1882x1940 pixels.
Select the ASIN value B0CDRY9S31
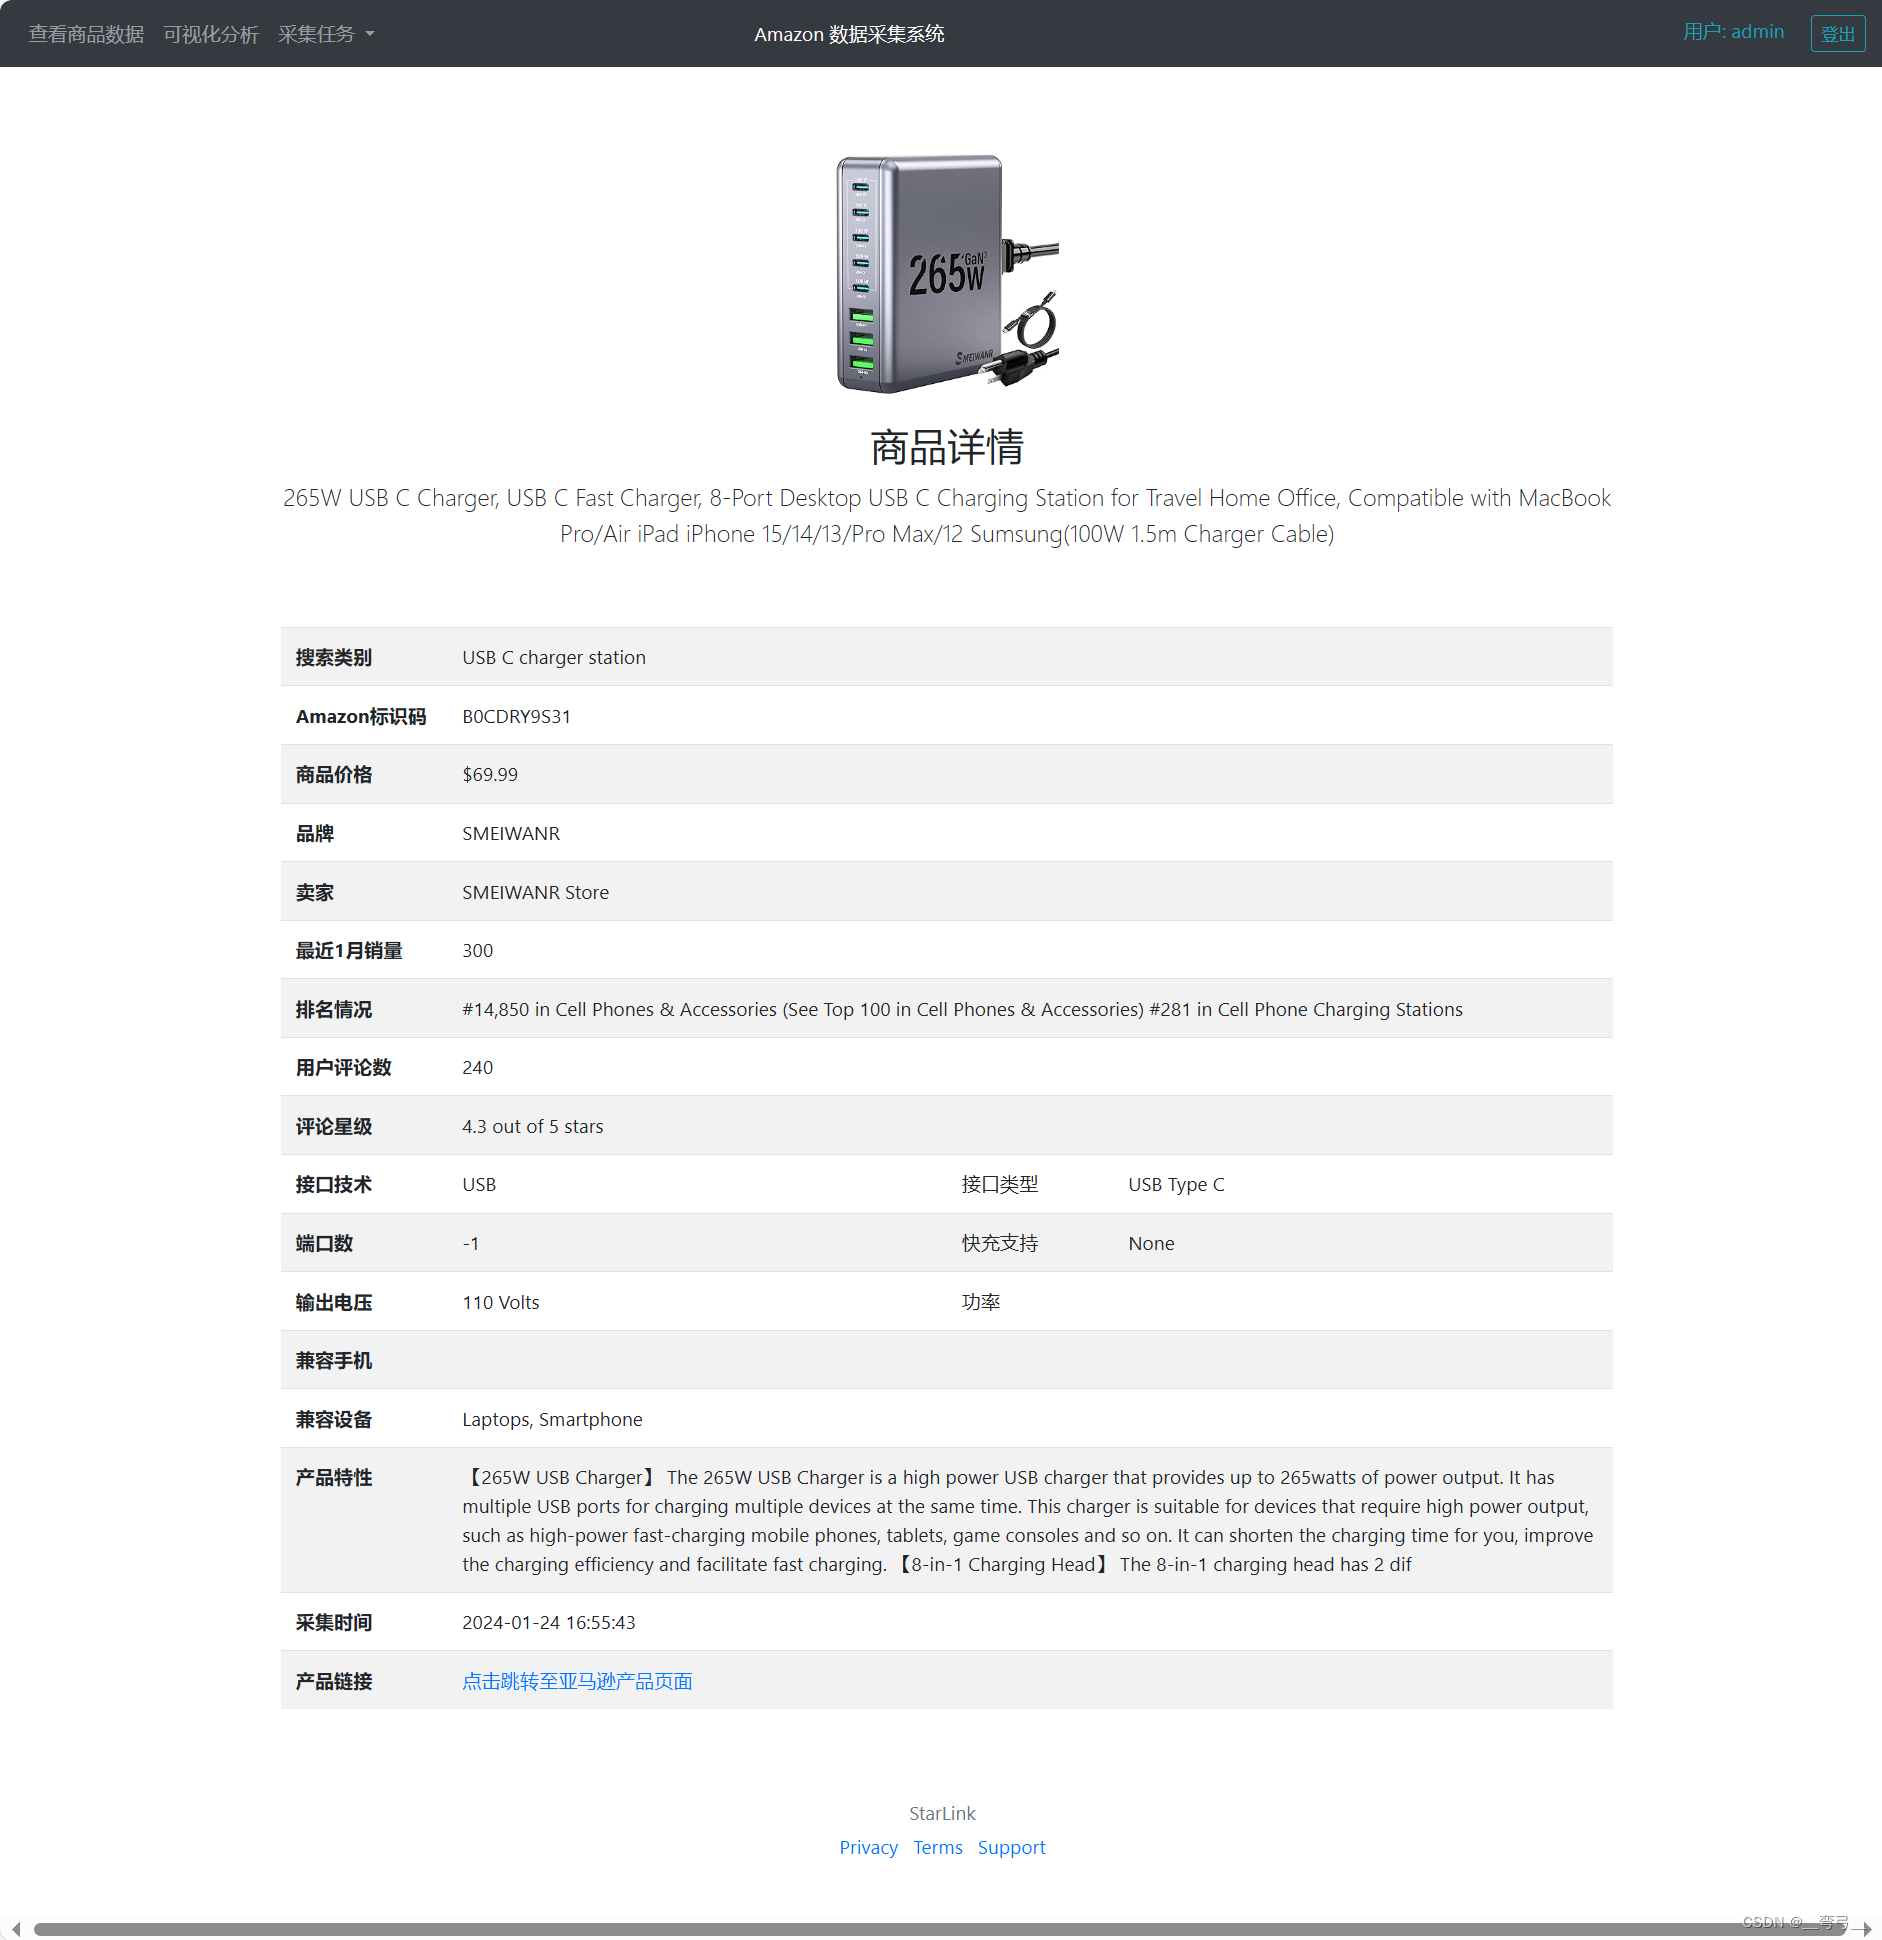516,716
